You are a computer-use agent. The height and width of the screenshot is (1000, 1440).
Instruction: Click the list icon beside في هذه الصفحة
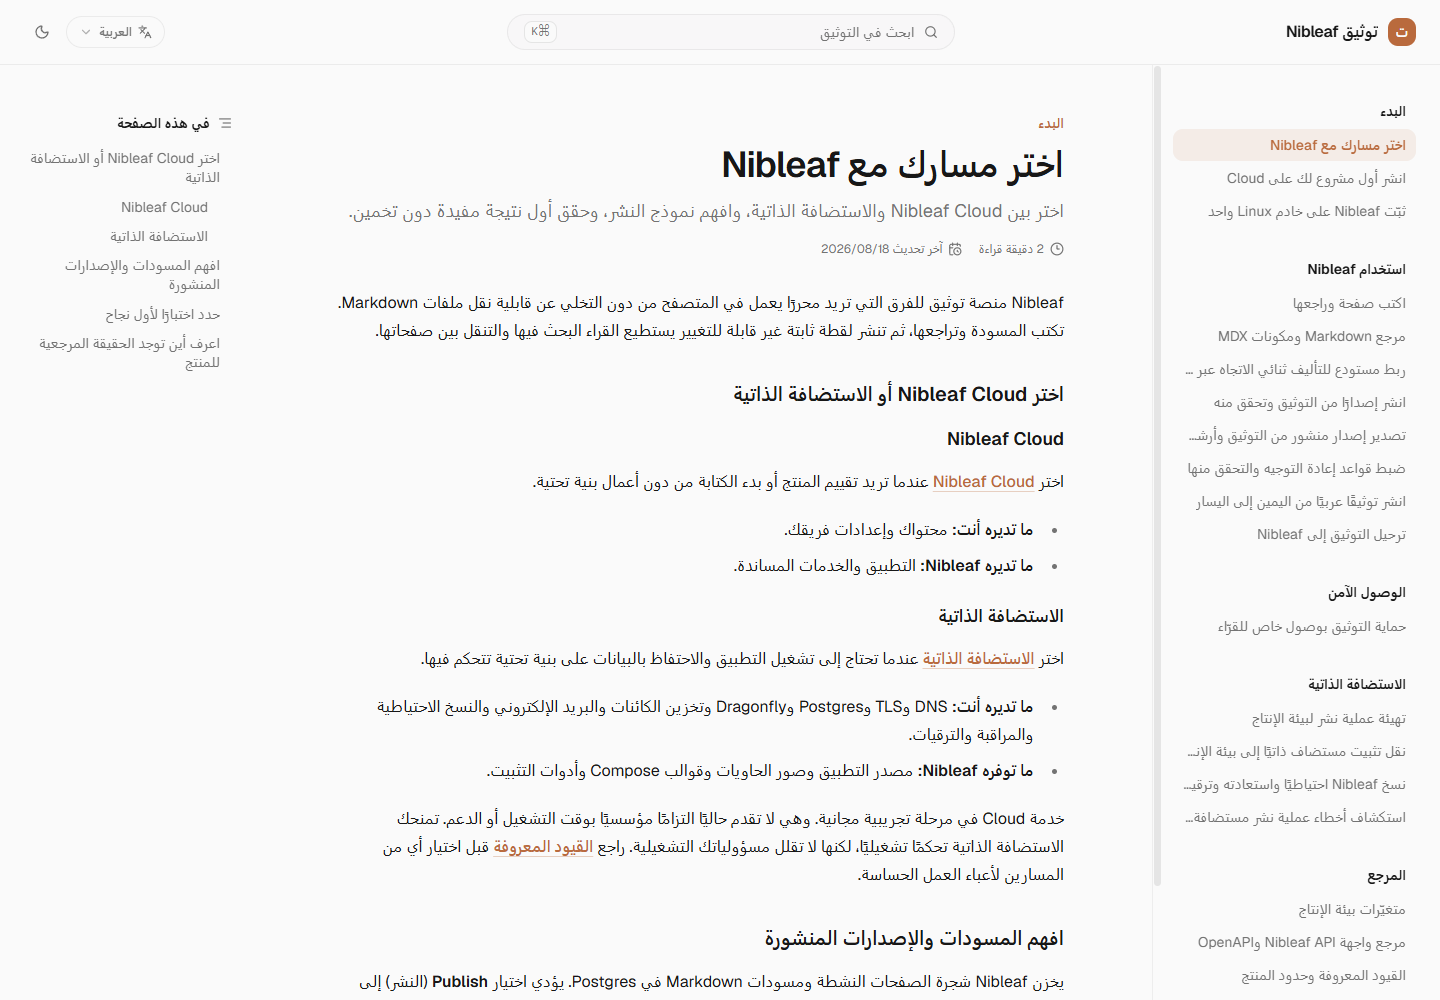[x=225, y=123]
